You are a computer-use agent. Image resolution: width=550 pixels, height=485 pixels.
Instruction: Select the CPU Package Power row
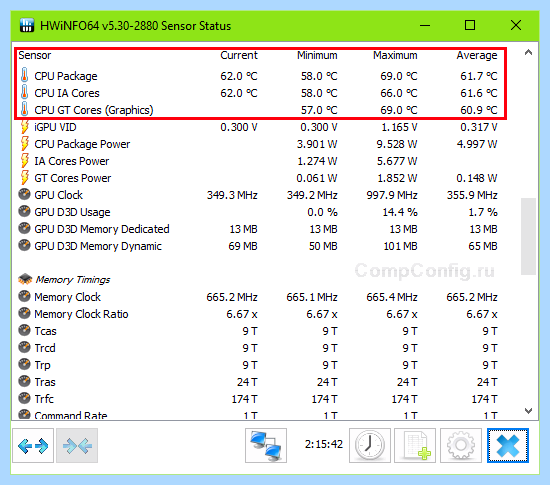click(x=258, y=144)
